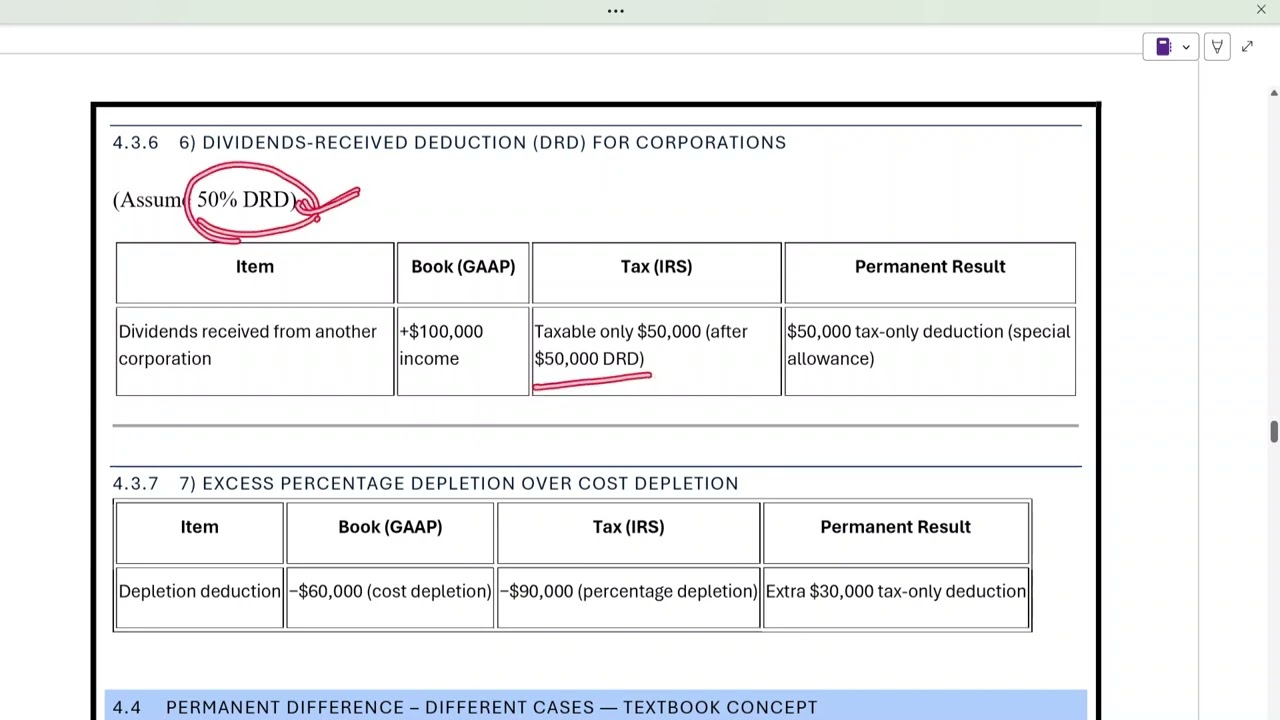Click the 'Extra $30,000 tax-only deduction' cell
Viewport: 1280px width, 720px height.
(x=895, y=597)
